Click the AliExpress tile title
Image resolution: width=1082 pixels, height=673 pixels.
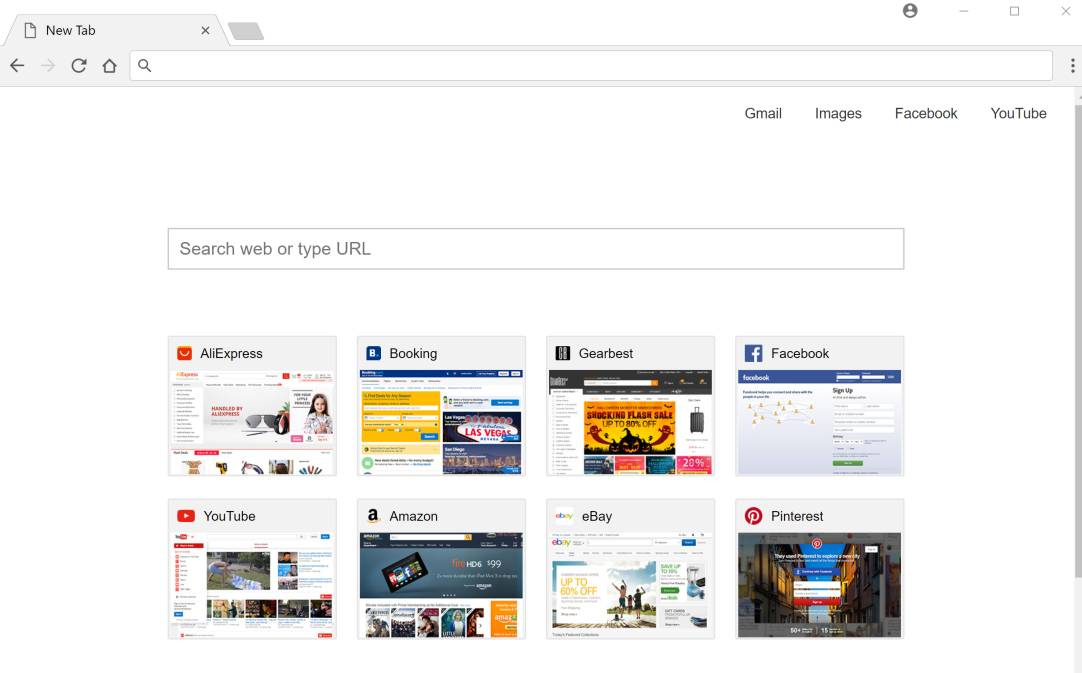231,353
